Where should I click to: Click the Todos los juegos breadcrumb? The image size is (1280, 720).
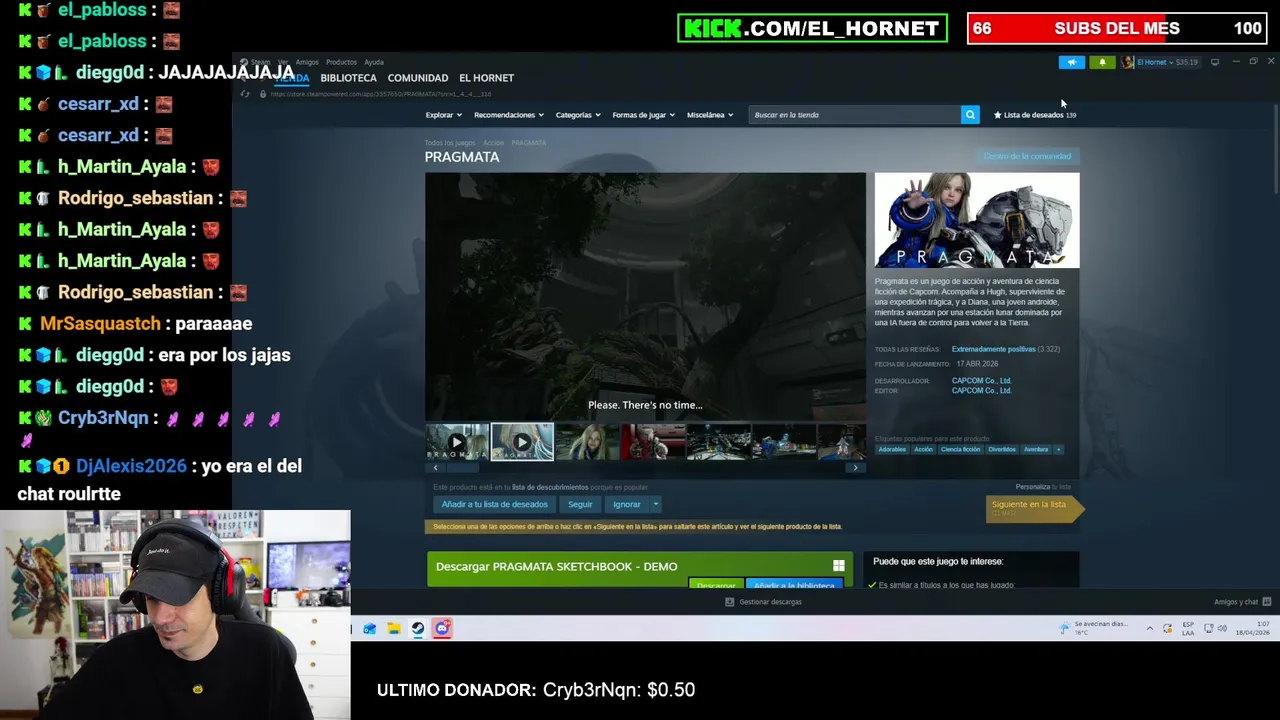coord(449,143)
